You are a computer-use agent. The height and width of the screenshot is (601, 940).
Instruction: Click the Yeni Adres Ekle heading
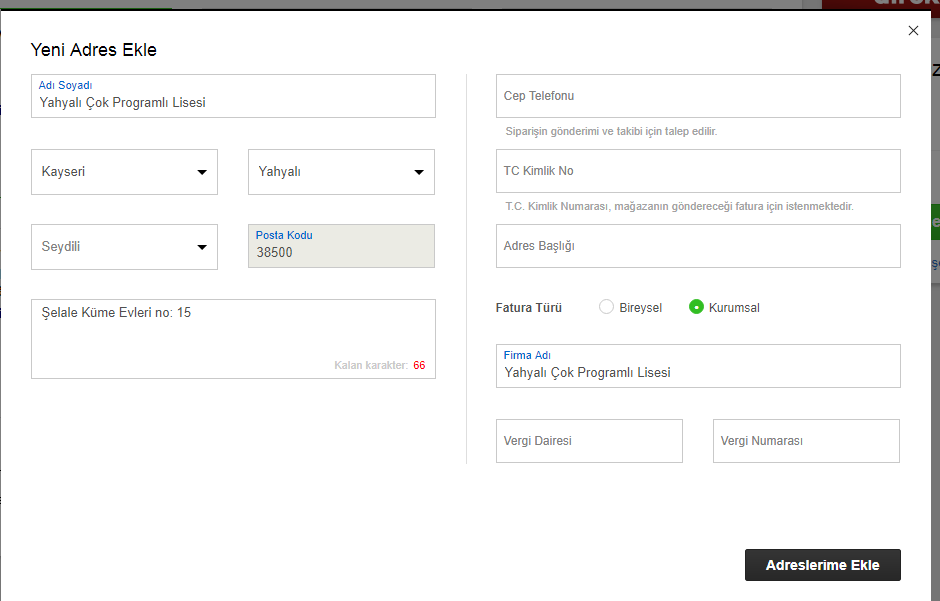coord(94,50)
